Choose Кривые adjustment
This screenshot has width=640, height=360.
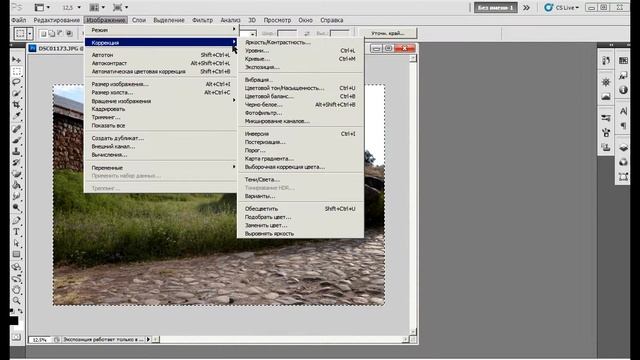pyautogui.click(x=300, y=59)
